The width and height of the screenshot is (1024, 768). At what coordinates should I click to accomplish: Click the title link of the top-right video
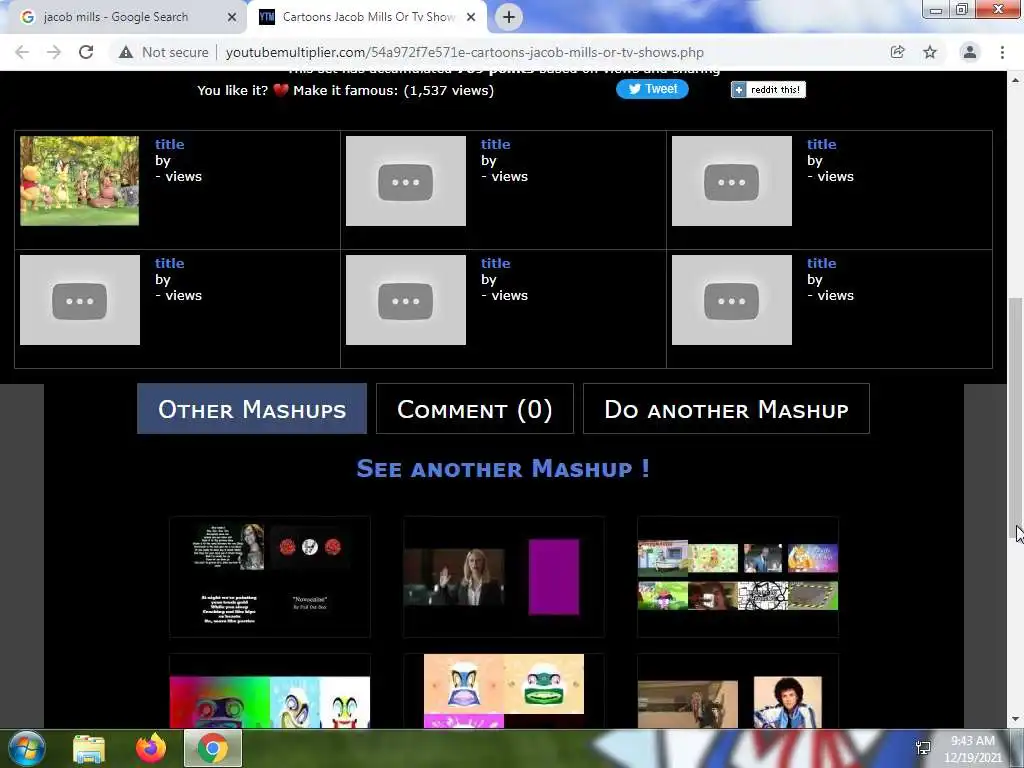pyautogui.click(x=822, y=144)
